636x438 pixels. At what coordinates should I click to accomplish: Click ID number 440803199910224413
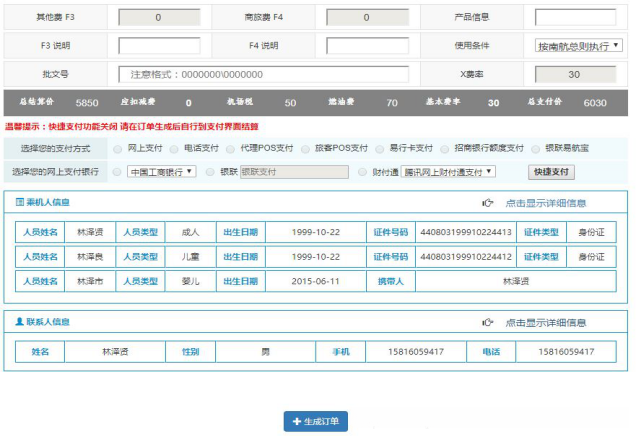coord(466,232)
